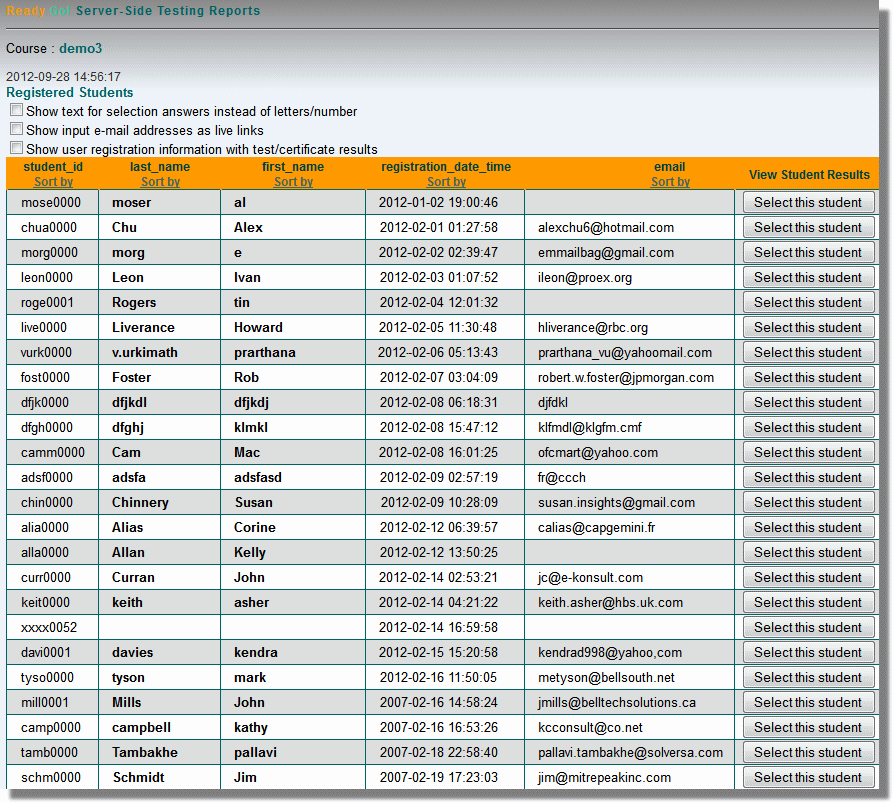Click email pallavi.tambakhe@solversa.com
Viewport: 893px width, 803px height.
630,753
